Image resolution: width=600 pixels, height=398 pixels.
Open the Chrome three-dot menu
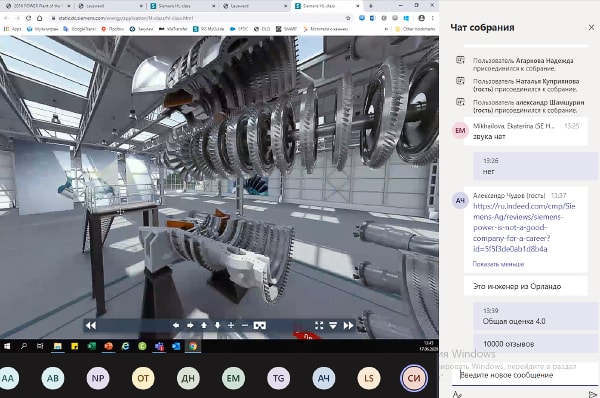(433, 18)
